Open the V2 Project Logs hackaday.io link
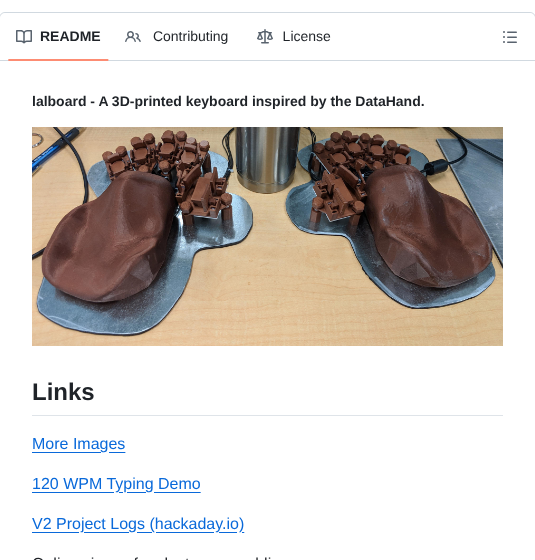 [x=138, y=524]
